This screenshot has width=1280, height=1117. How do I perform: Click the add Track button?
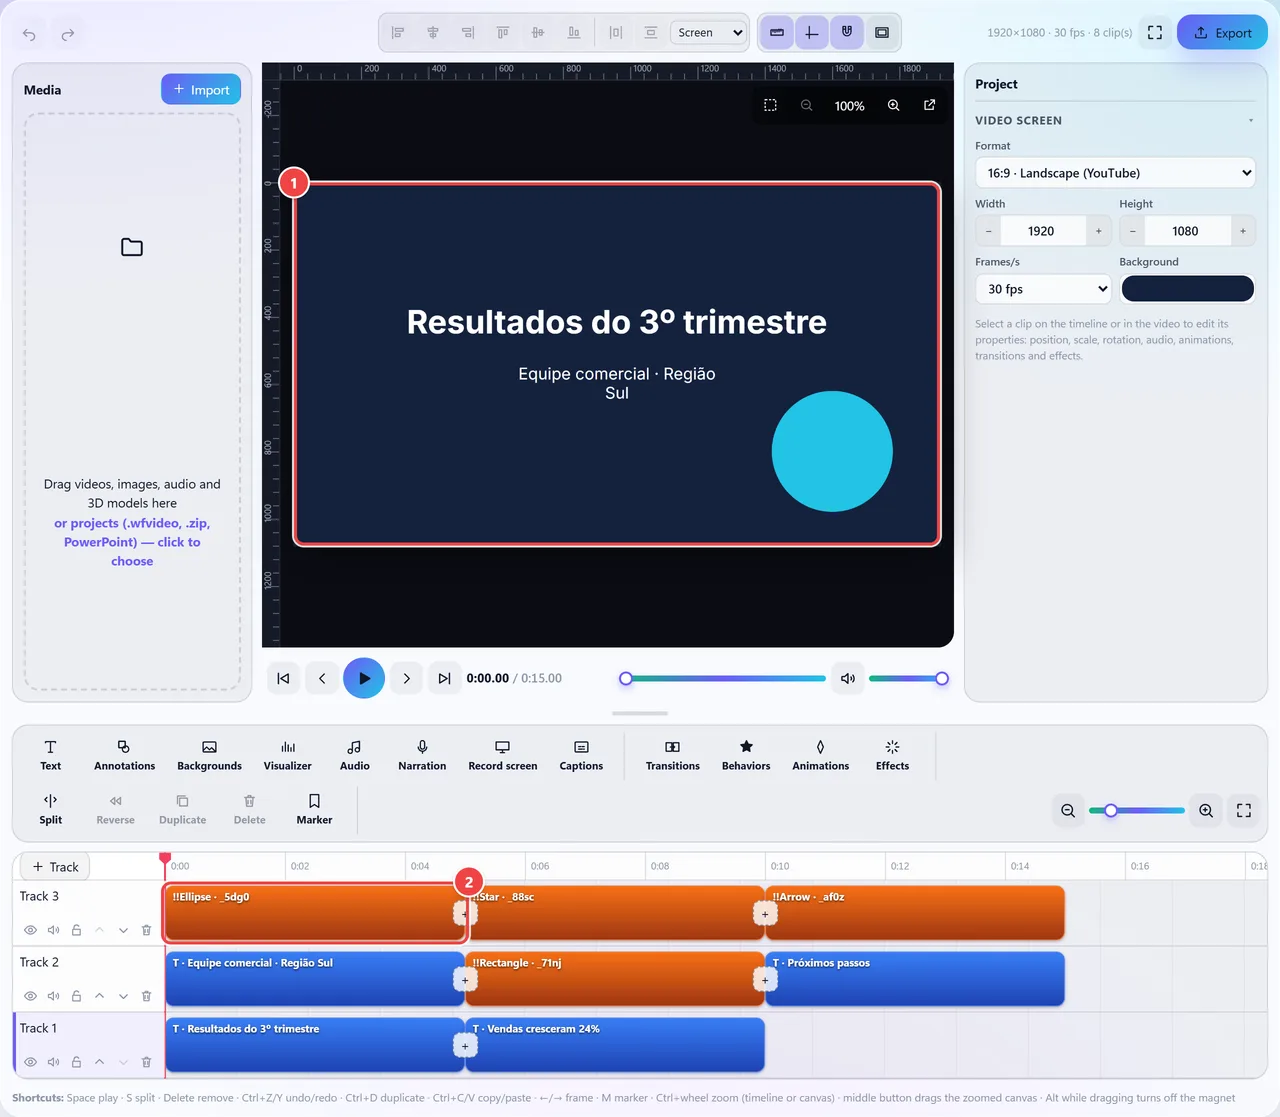54,866
